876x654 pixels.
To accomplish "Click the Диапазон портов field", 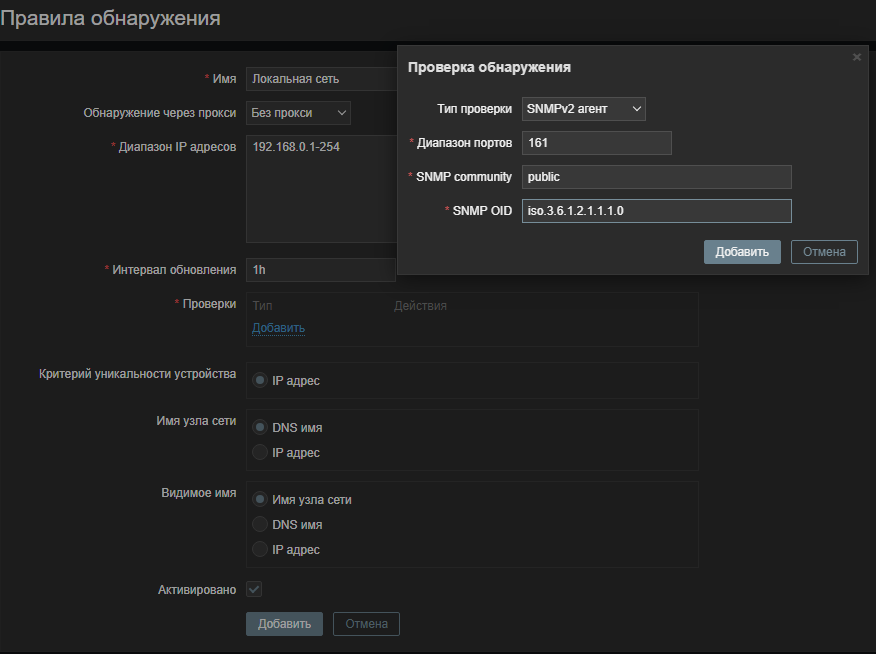I will (x=596, y=143).
